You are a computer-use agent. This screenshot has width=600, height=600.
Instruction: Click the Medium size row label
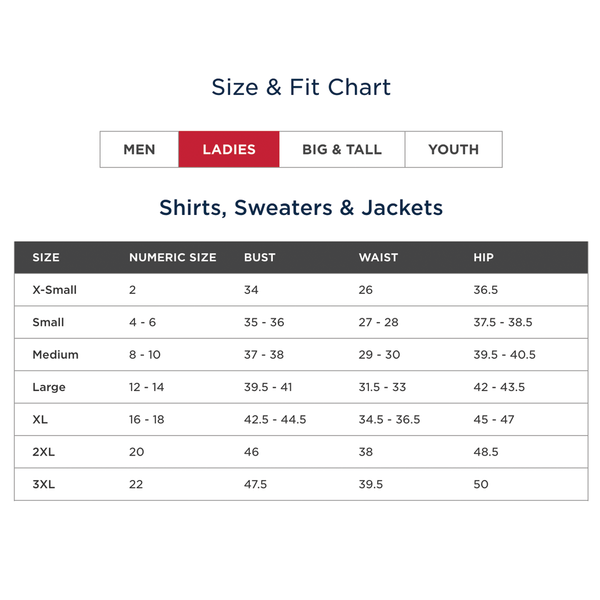55,355
